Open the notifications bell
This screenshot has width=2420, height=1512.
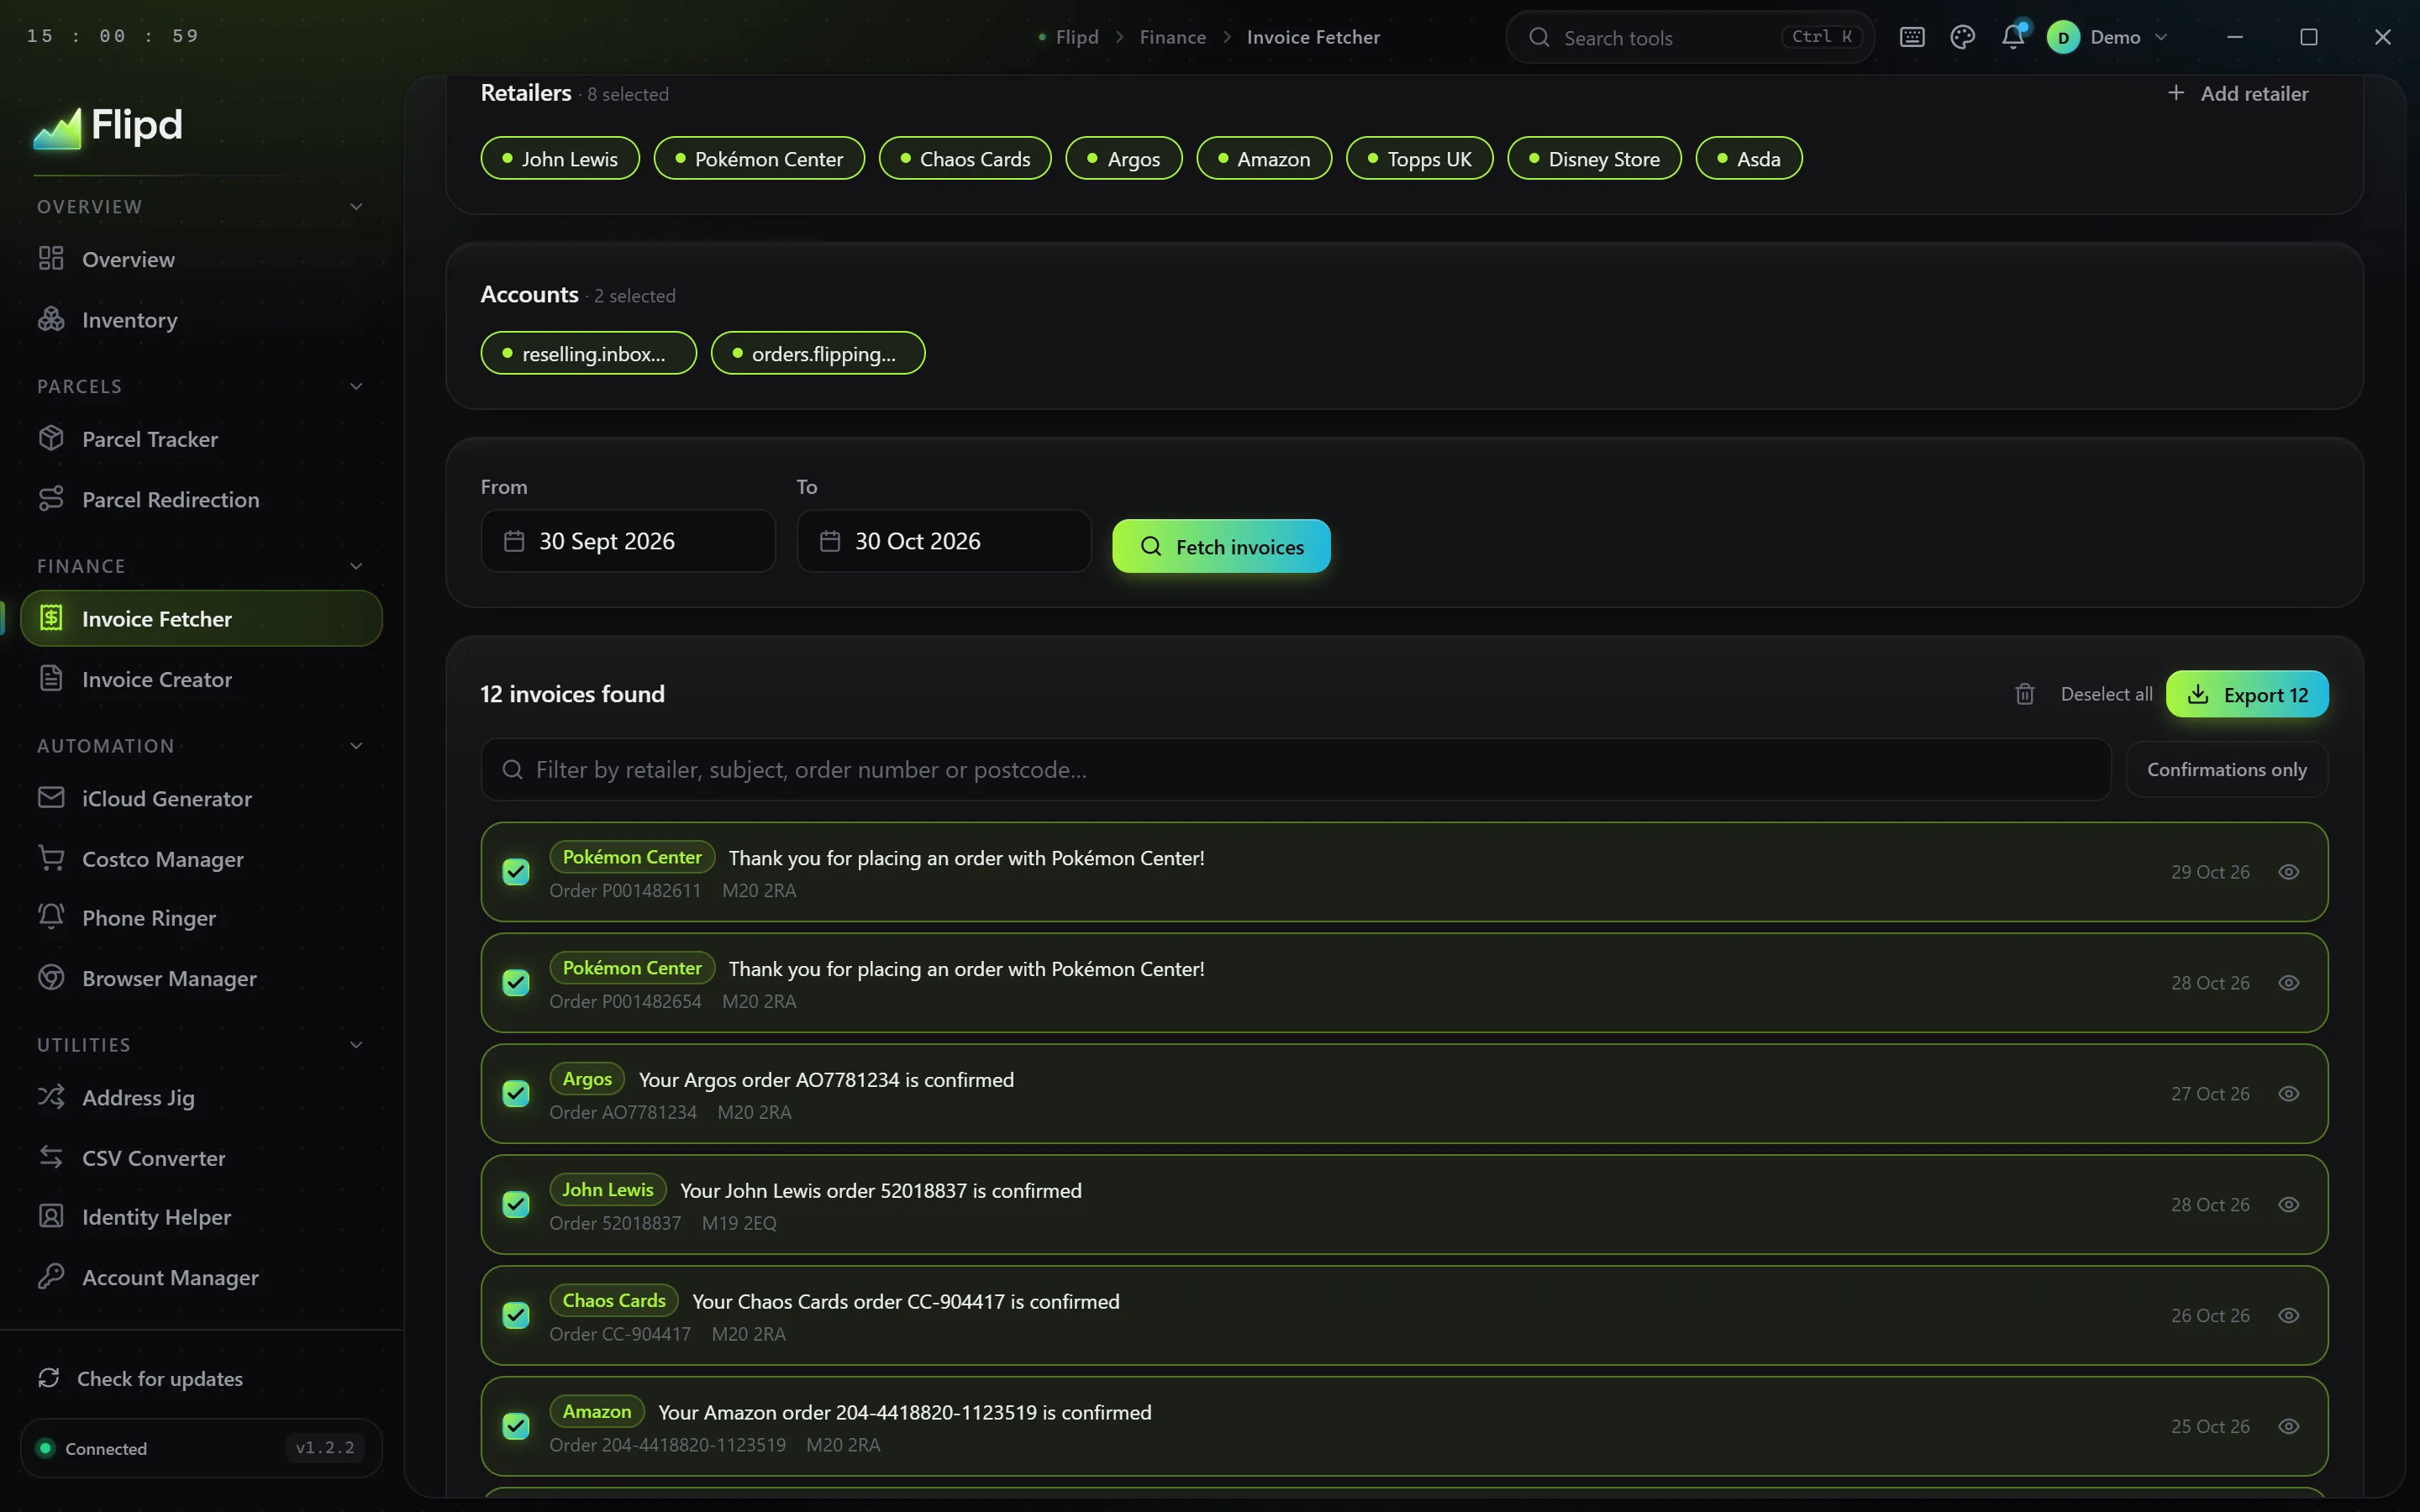point(2013,36)
